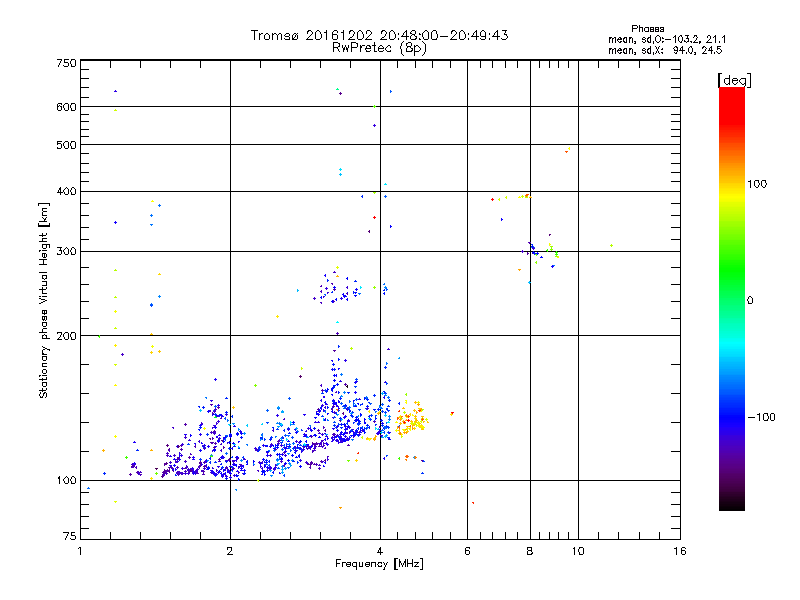This screenshot has height=600, width=800.
Task: Click the x-axis label '10'
Action: 578,551
